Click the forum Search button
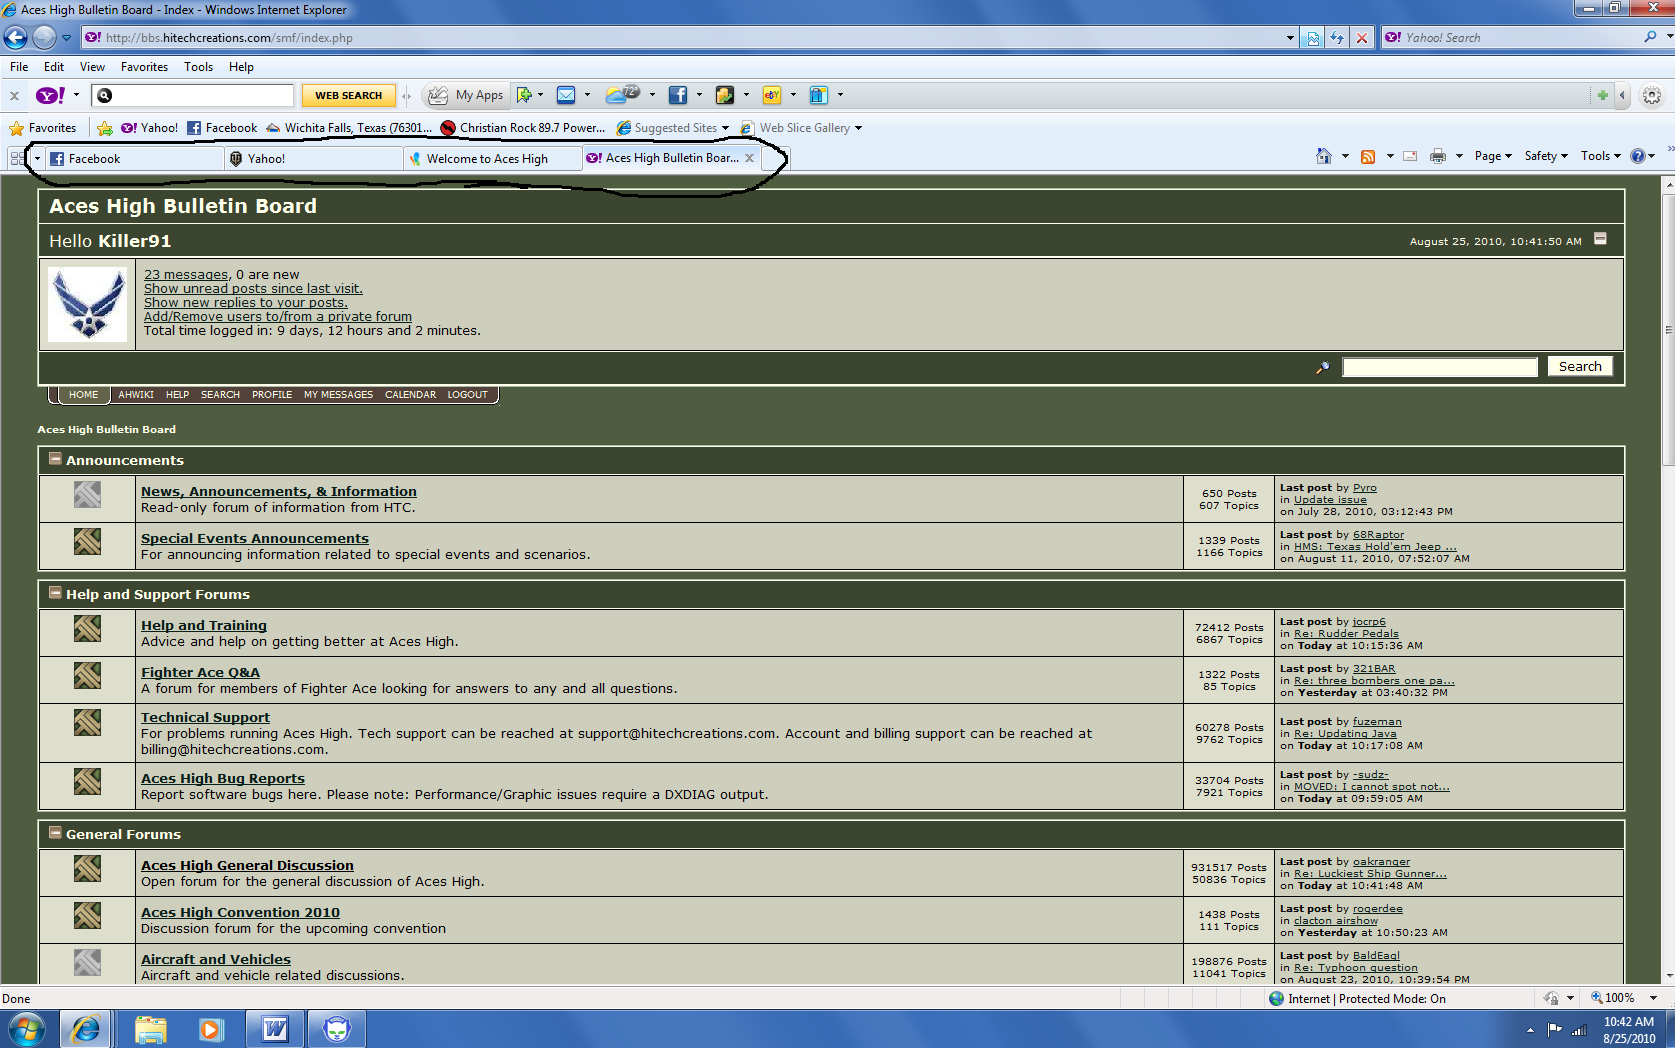The height and width of the screenshot is (1048, 1675). click(1580, 367)
